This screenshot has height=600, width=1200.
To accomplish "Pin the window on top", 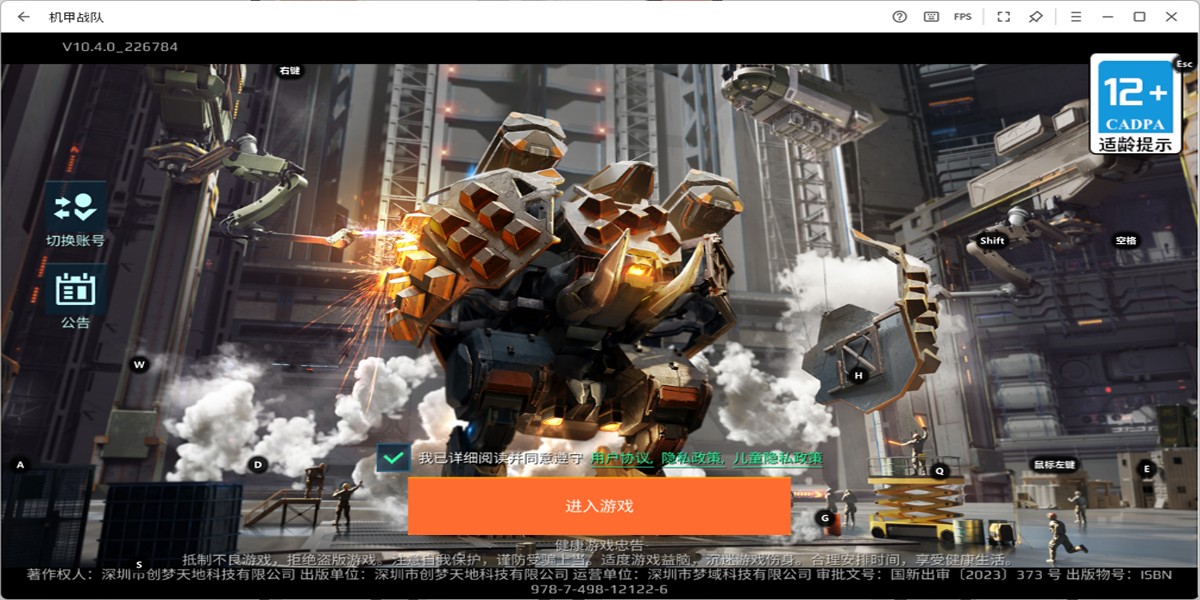I will [x=1036, y=17].
